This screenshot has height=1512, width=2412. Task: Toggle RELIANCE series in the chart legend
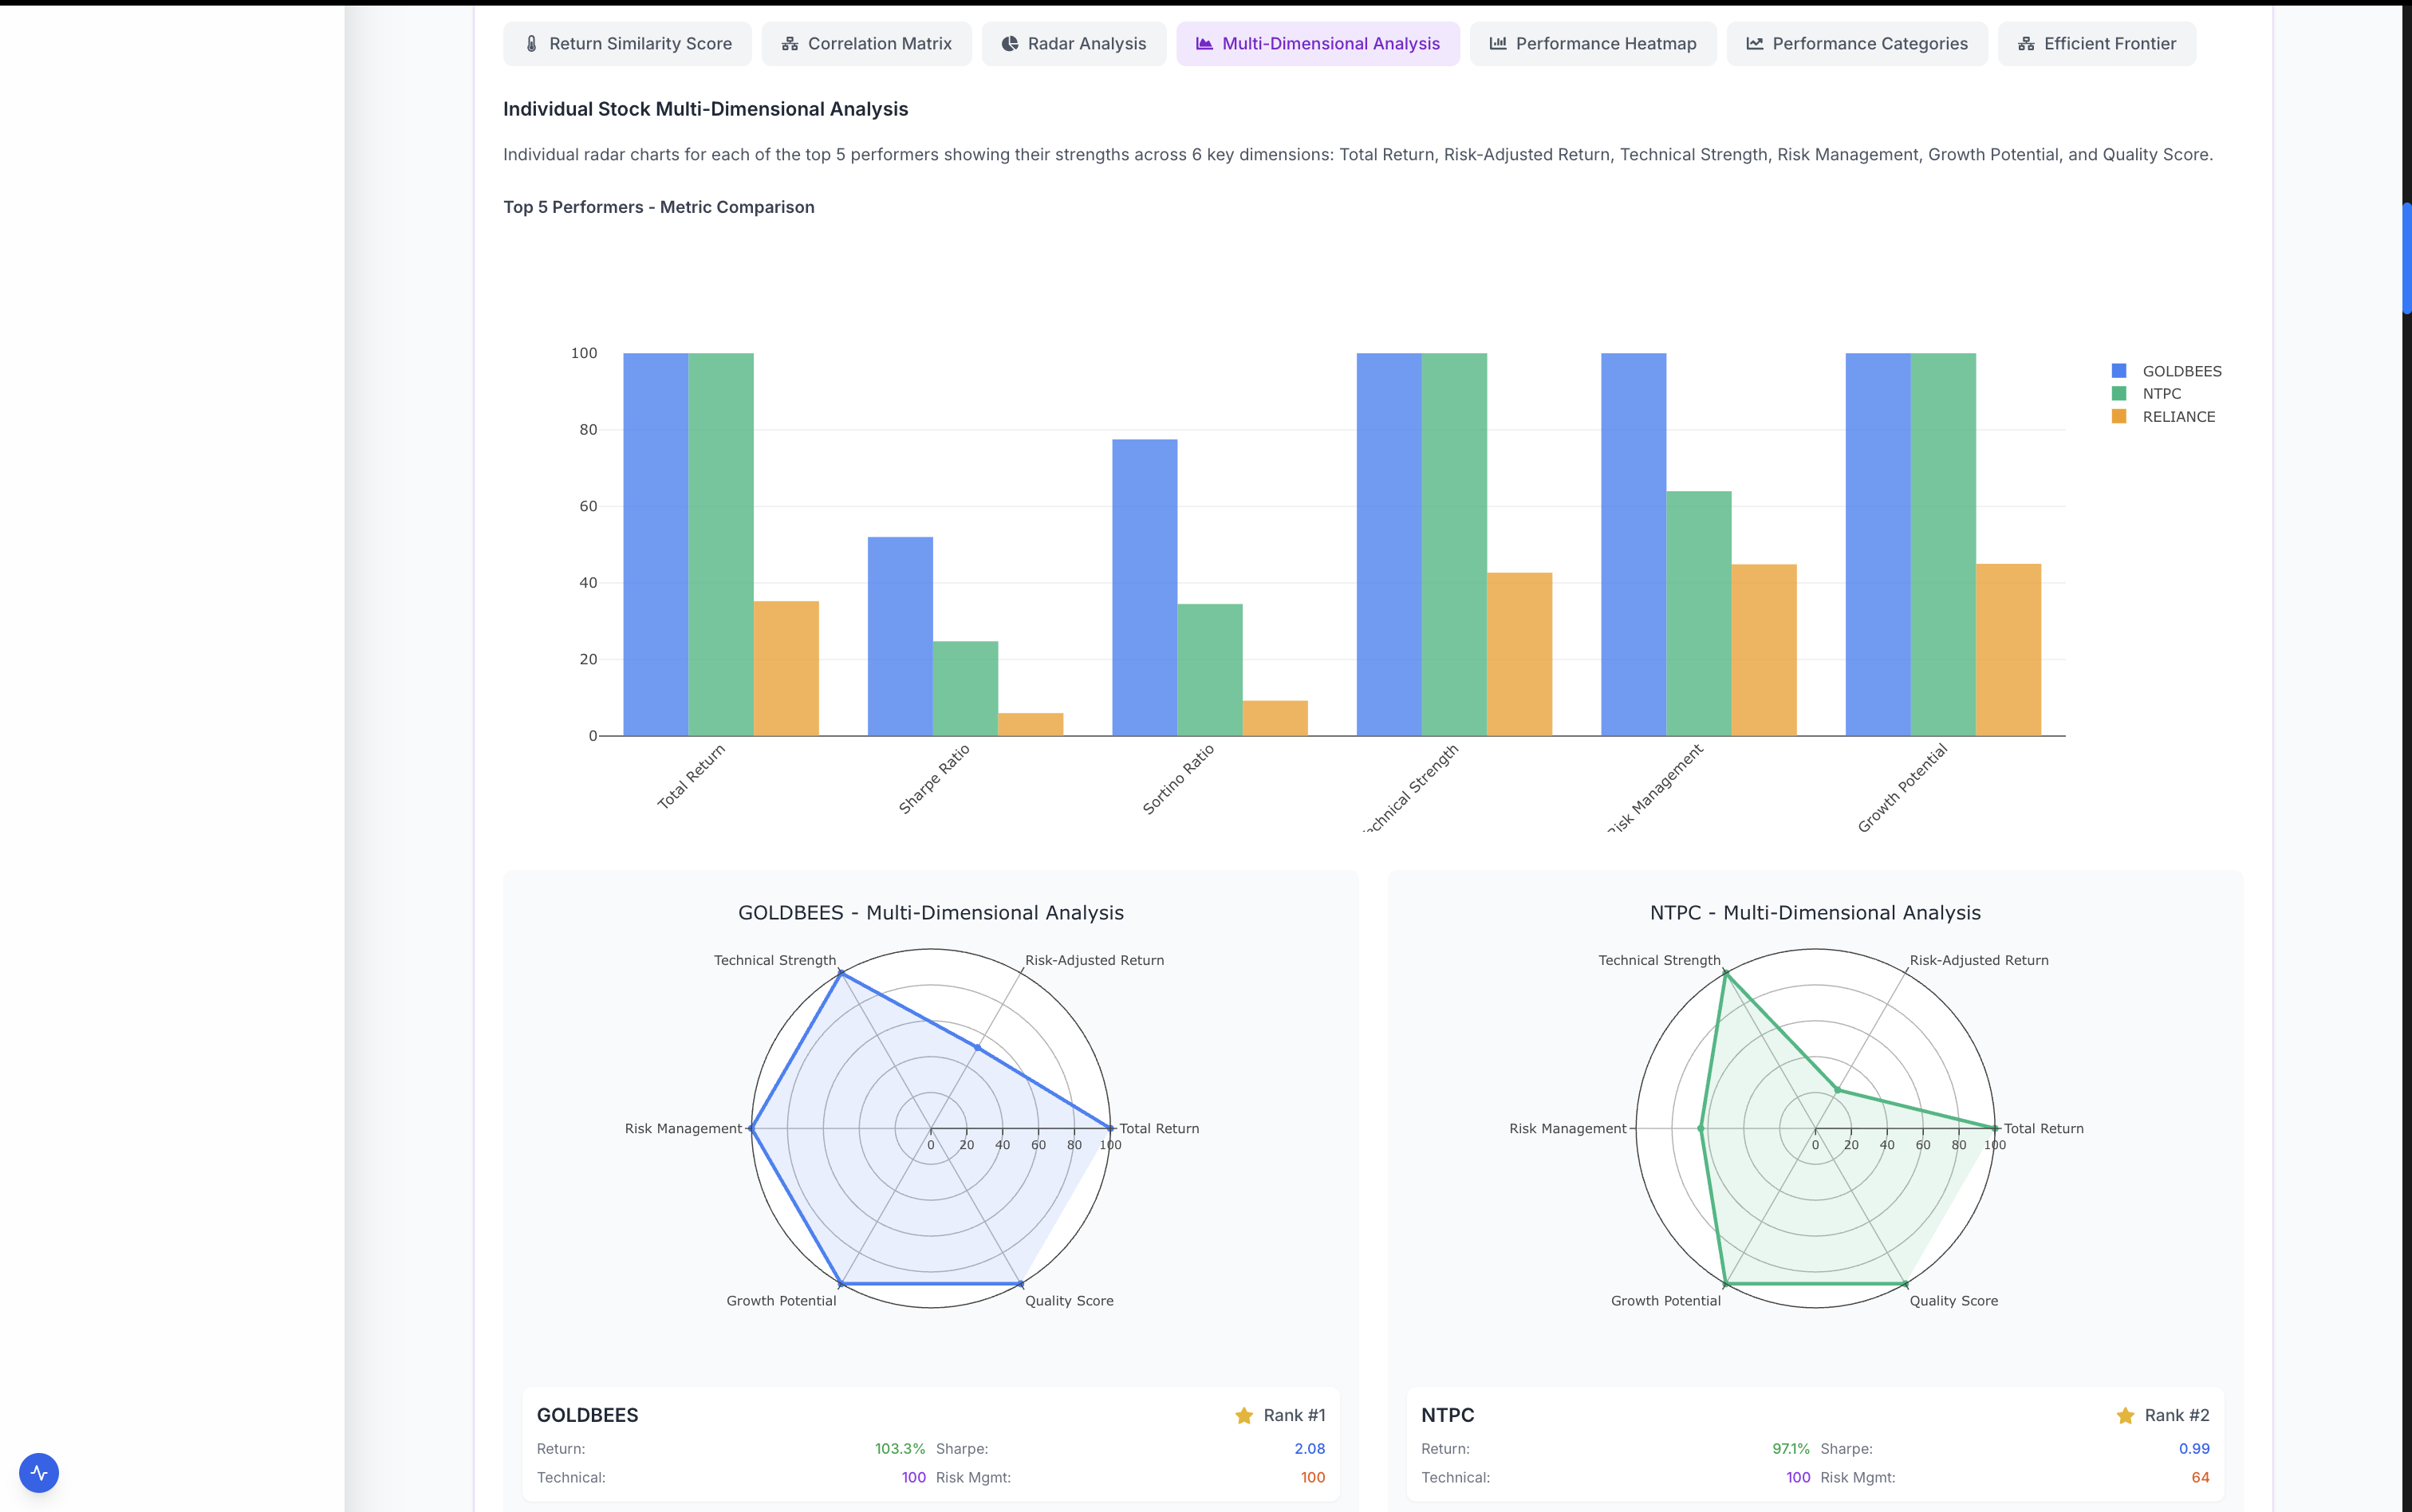(x=2163, y=417)
